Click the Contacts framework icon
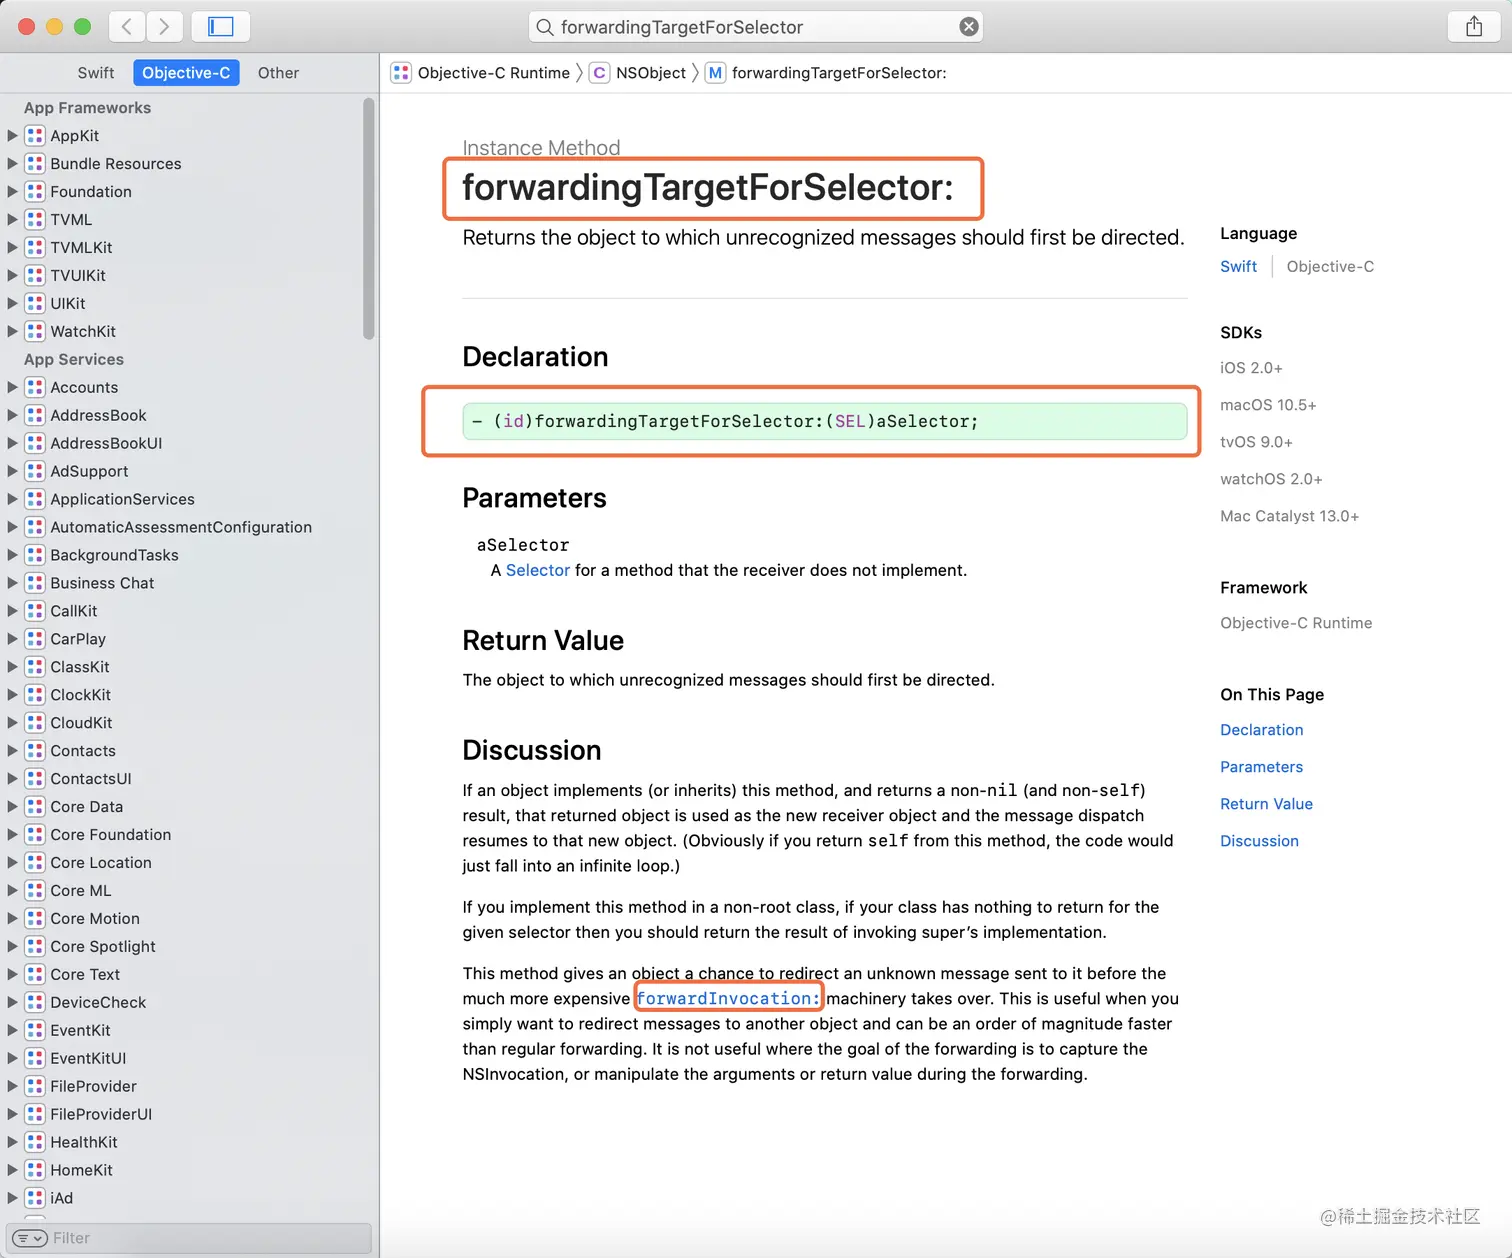 (x=35, y=752)
